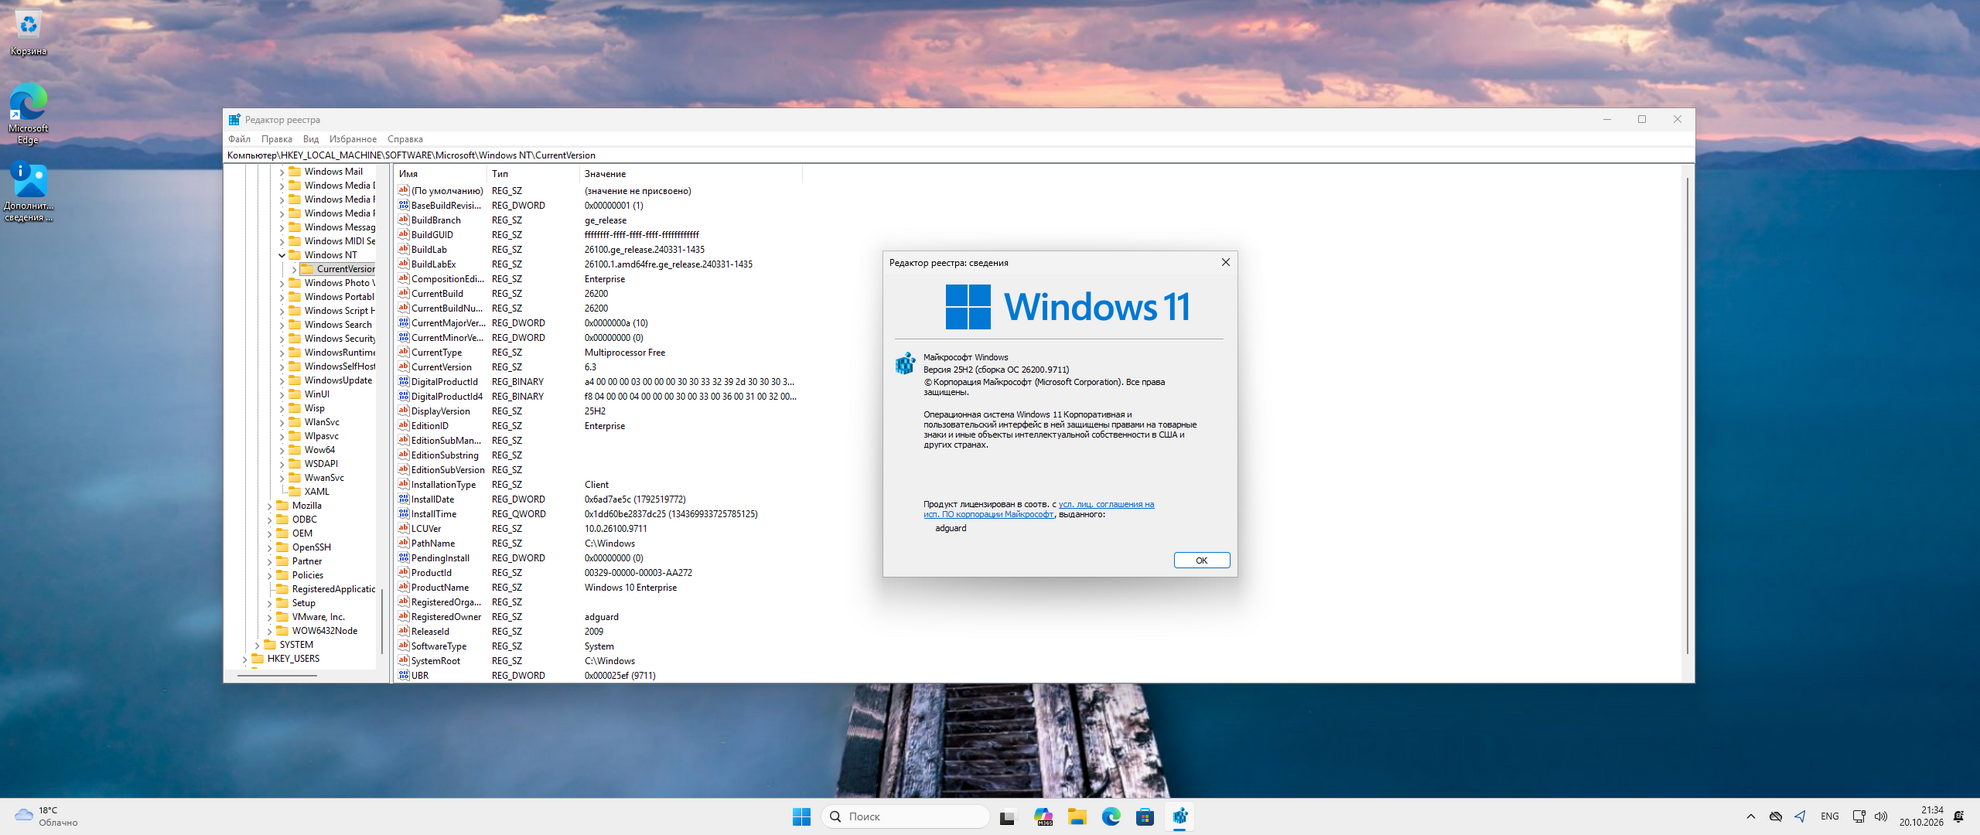This screenshot has width=1980, height=835.
Task: Open the Файл menu
Action: [239, 139]
